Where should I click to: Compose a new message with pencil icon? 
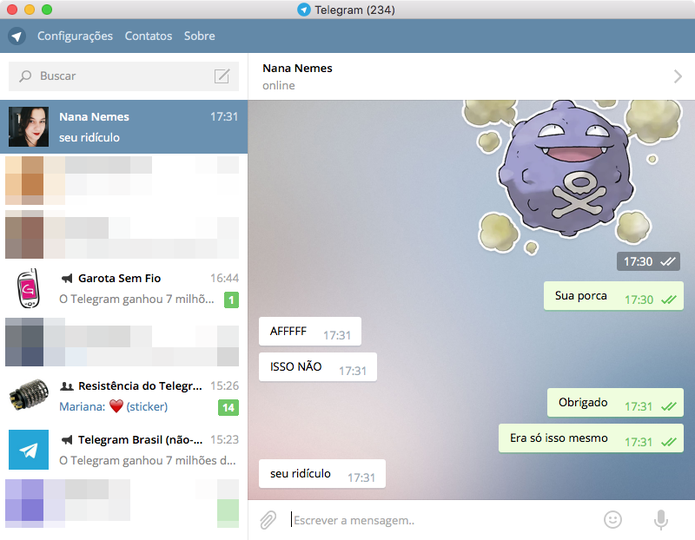[222, 76]
